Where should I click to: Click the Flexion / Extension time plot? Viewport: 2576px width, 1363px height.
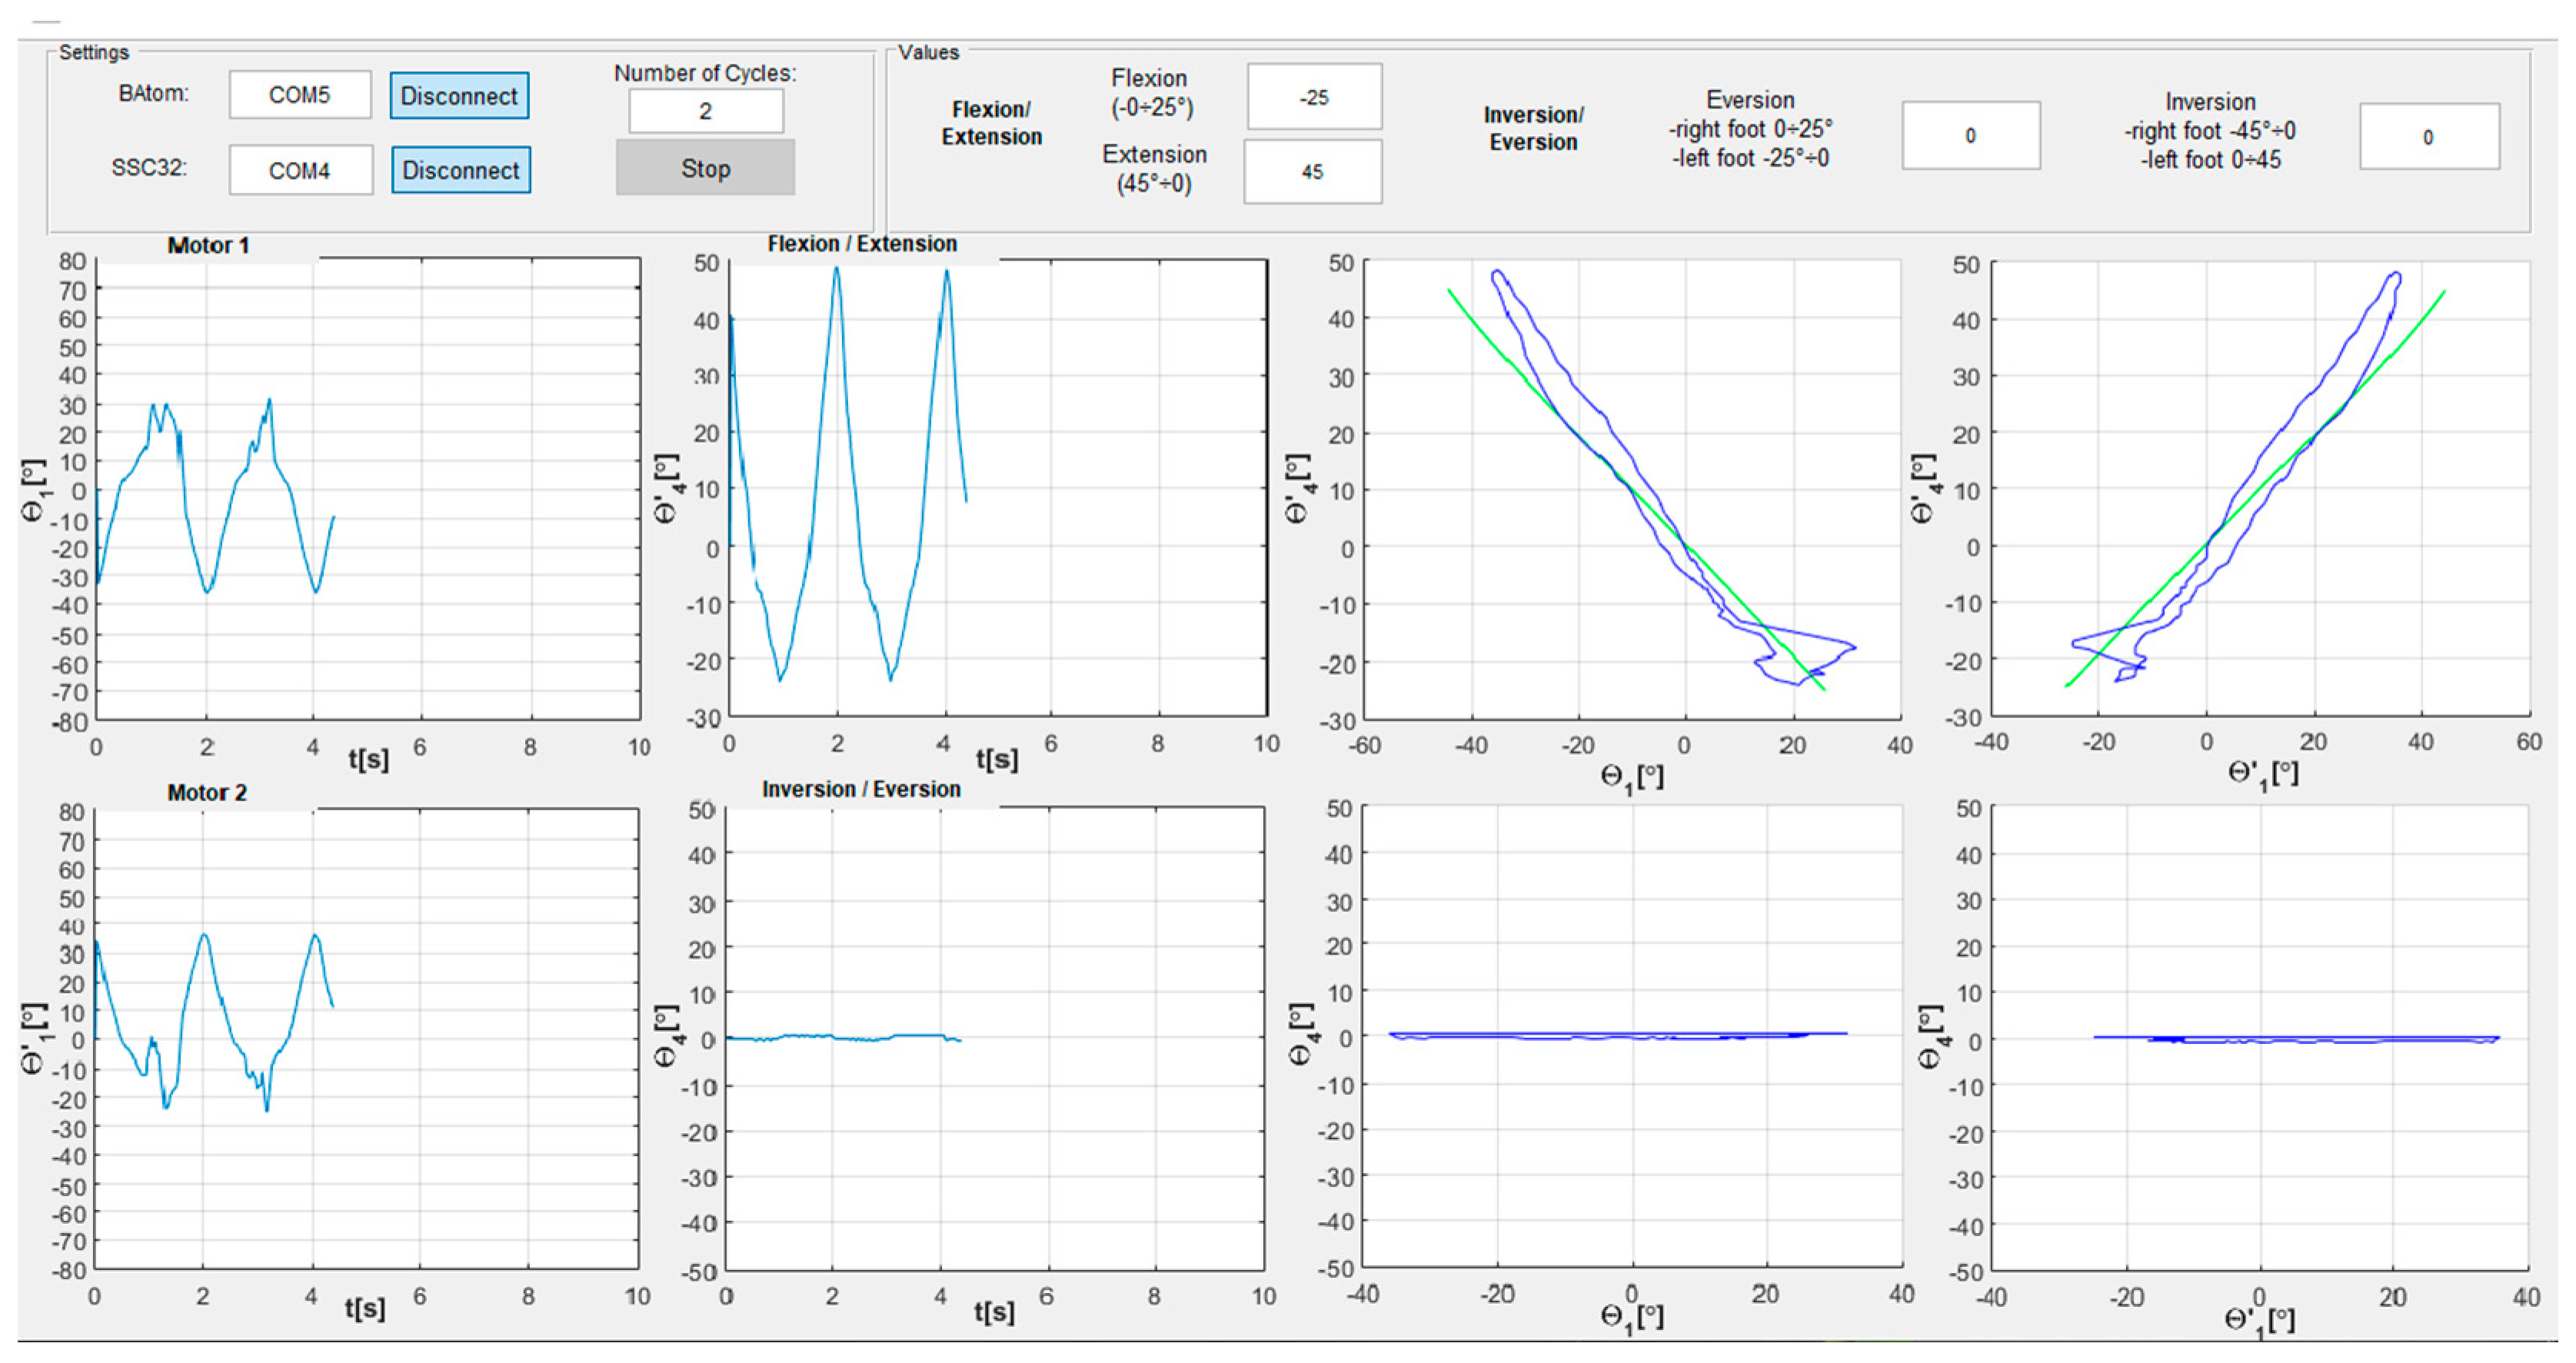tap(998, 488)
